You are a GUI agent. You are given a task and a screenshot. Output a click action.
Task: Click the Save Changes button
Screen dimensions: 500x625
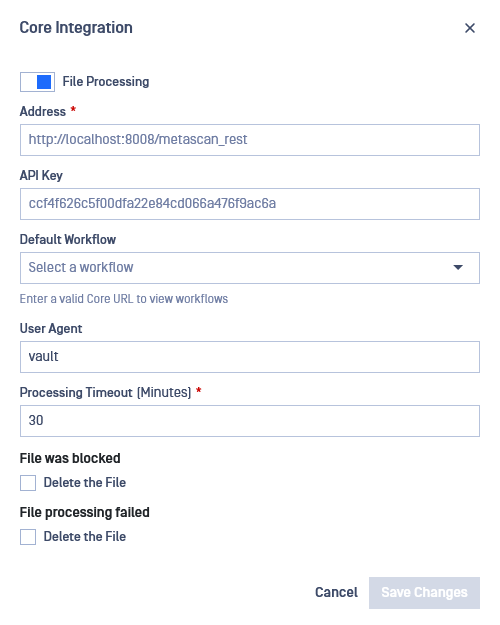point(424,593)
